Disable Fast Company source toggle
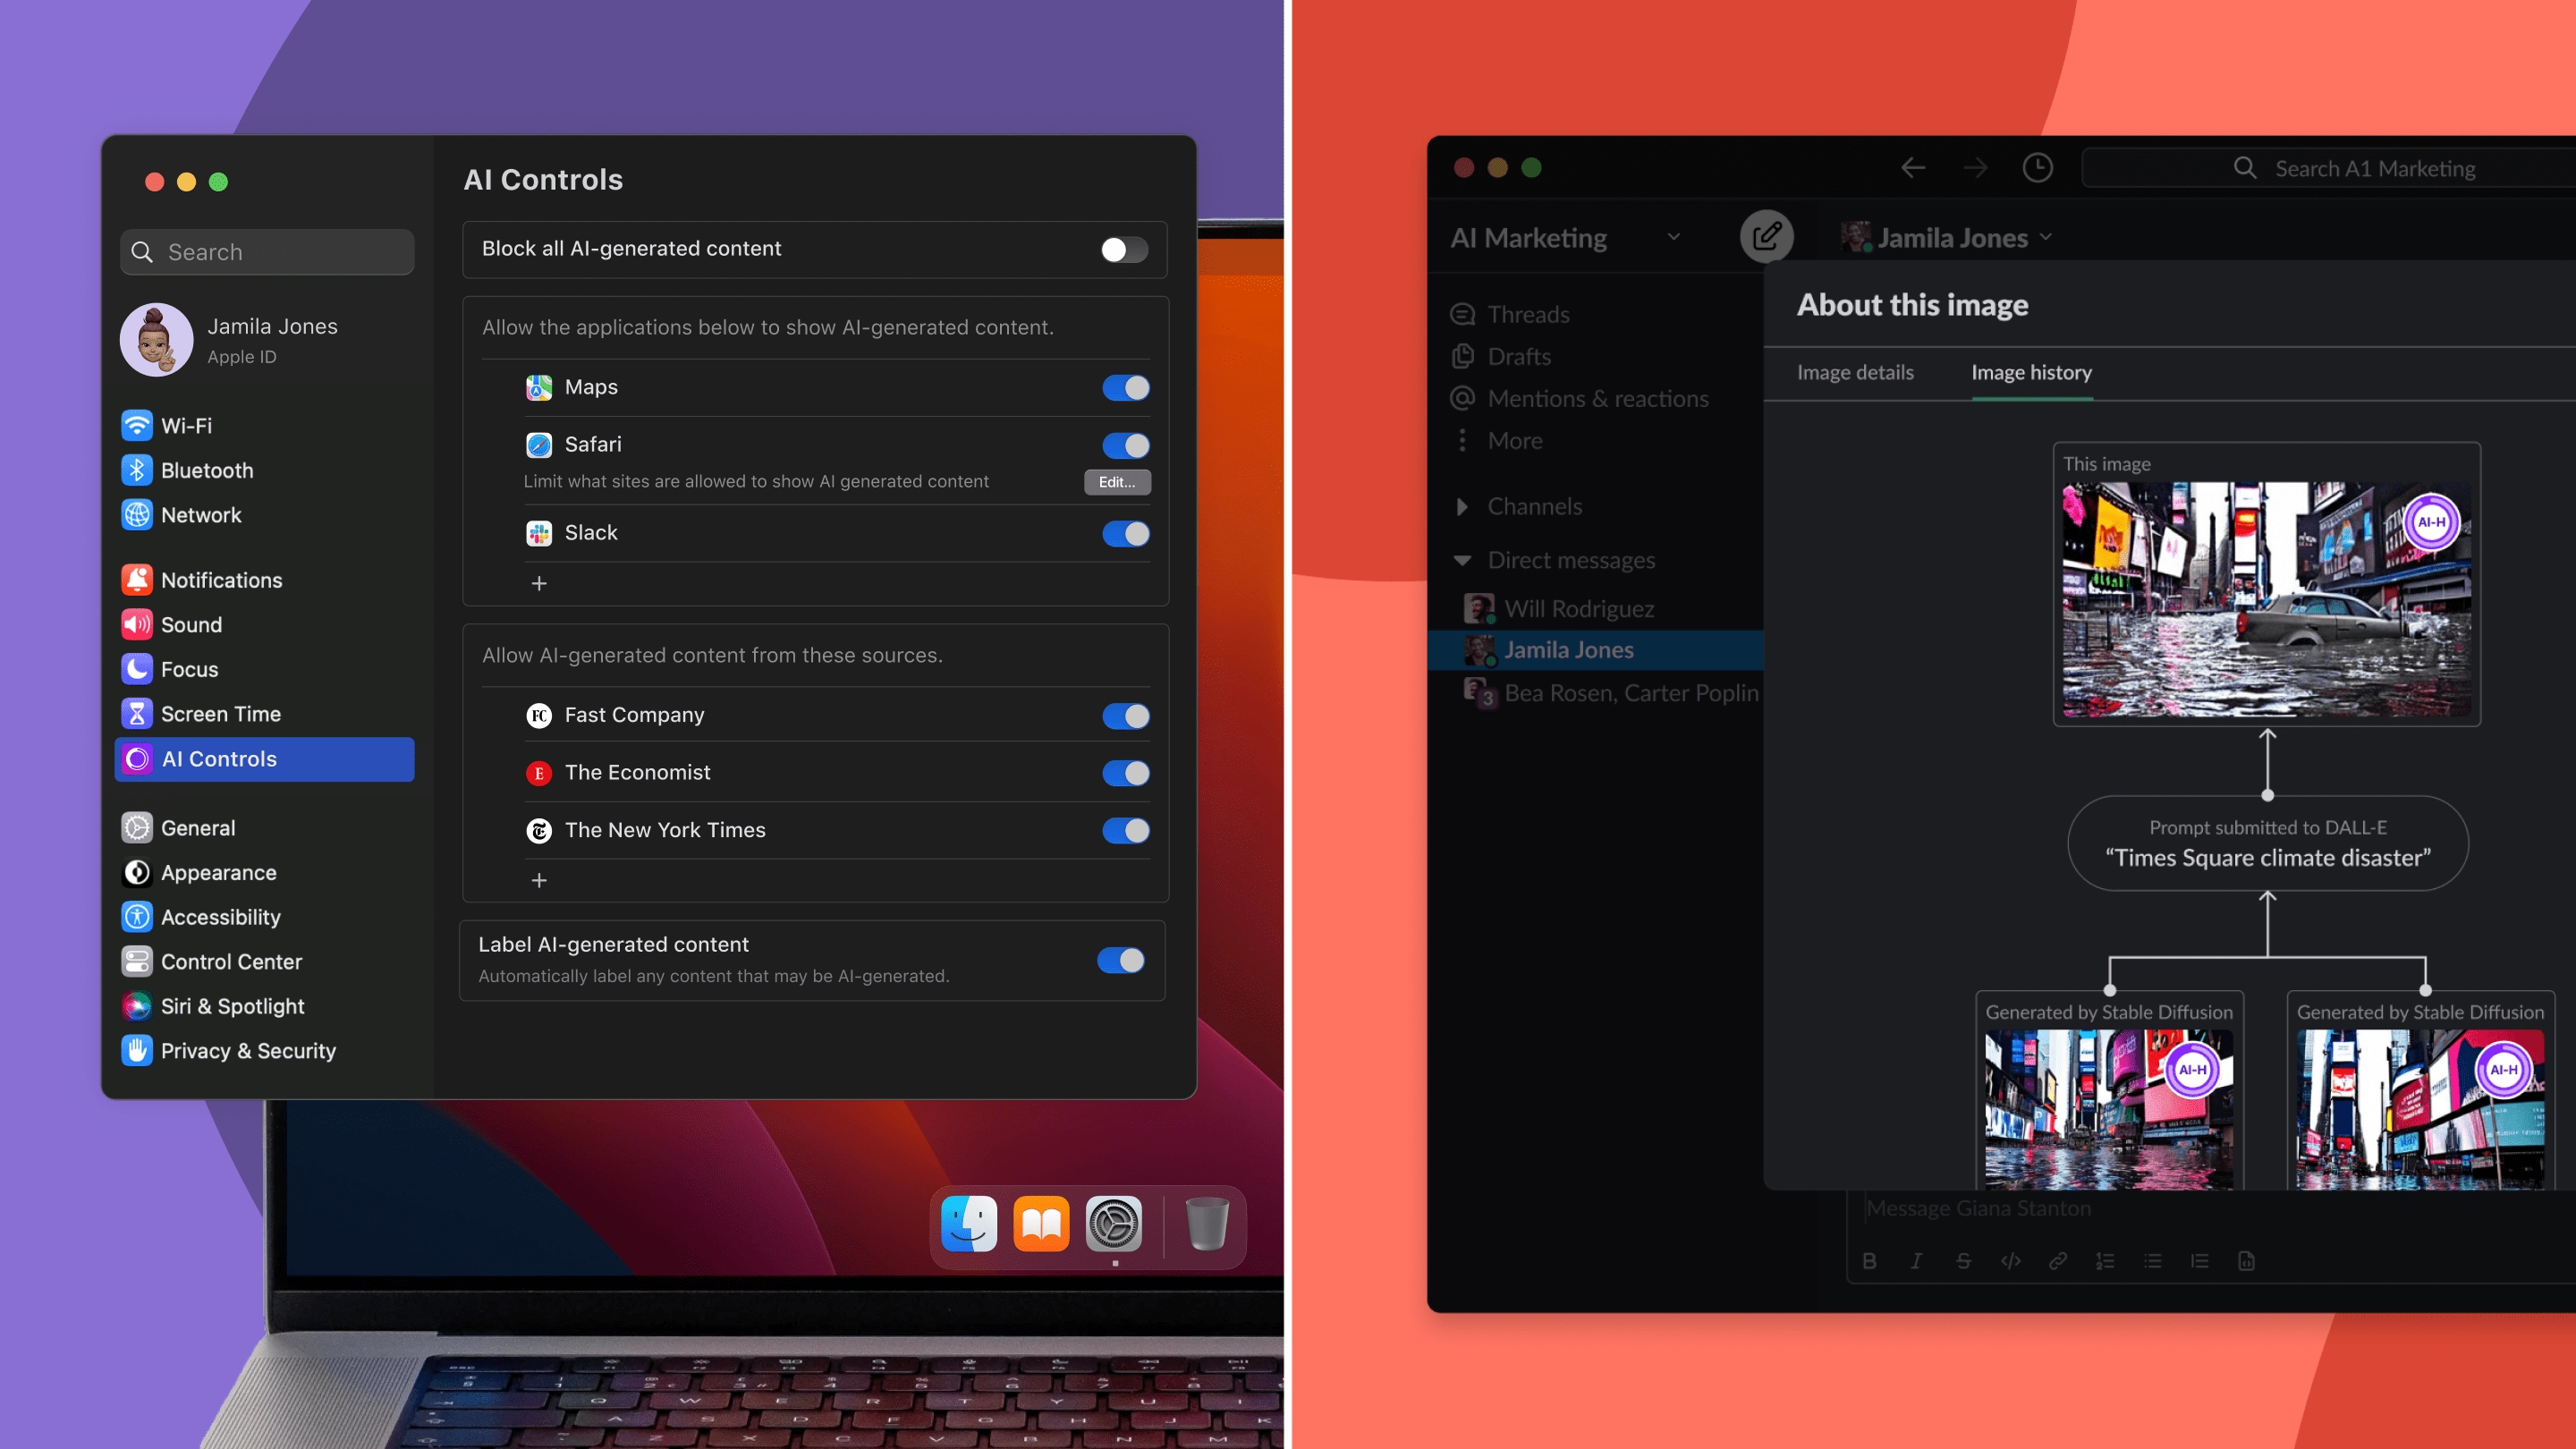 point(1126,715)
